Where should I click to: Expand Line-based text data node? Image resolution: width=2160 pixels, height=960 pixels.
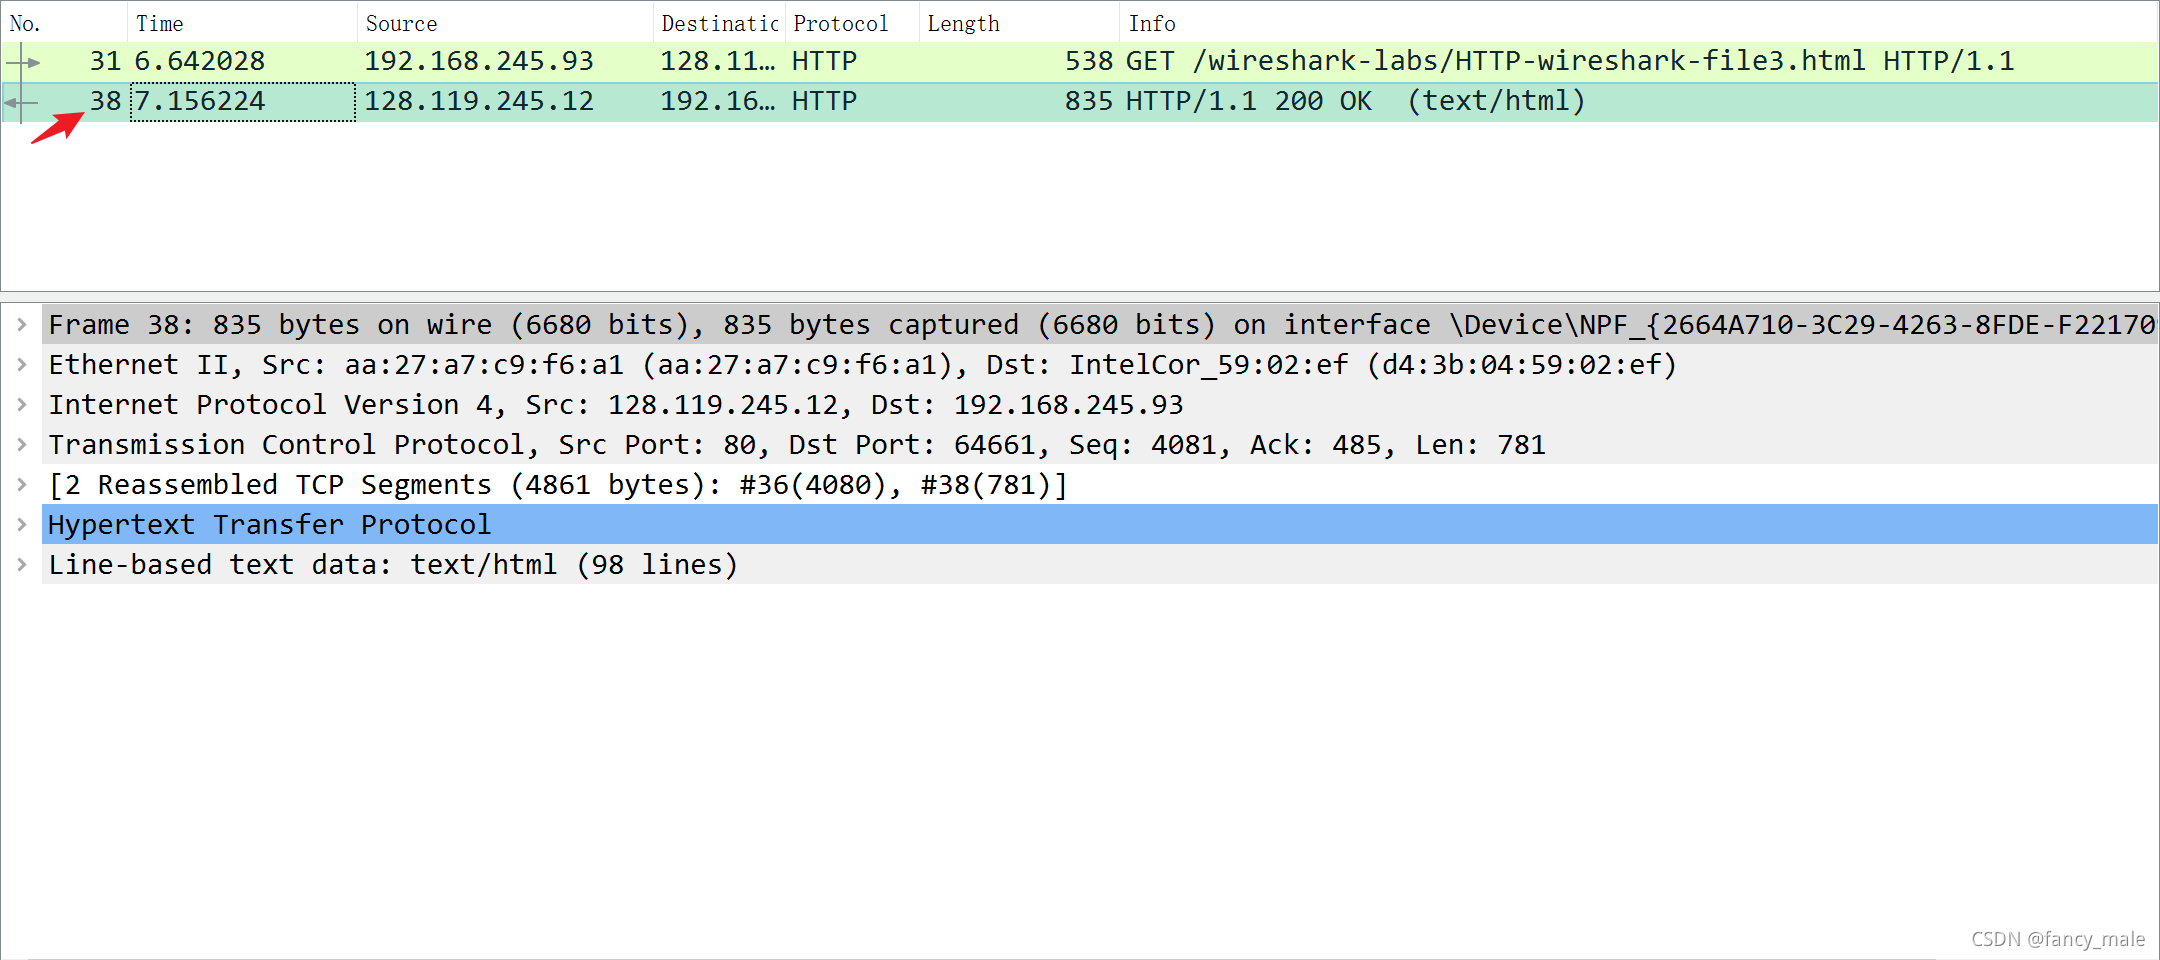[22, 564]
